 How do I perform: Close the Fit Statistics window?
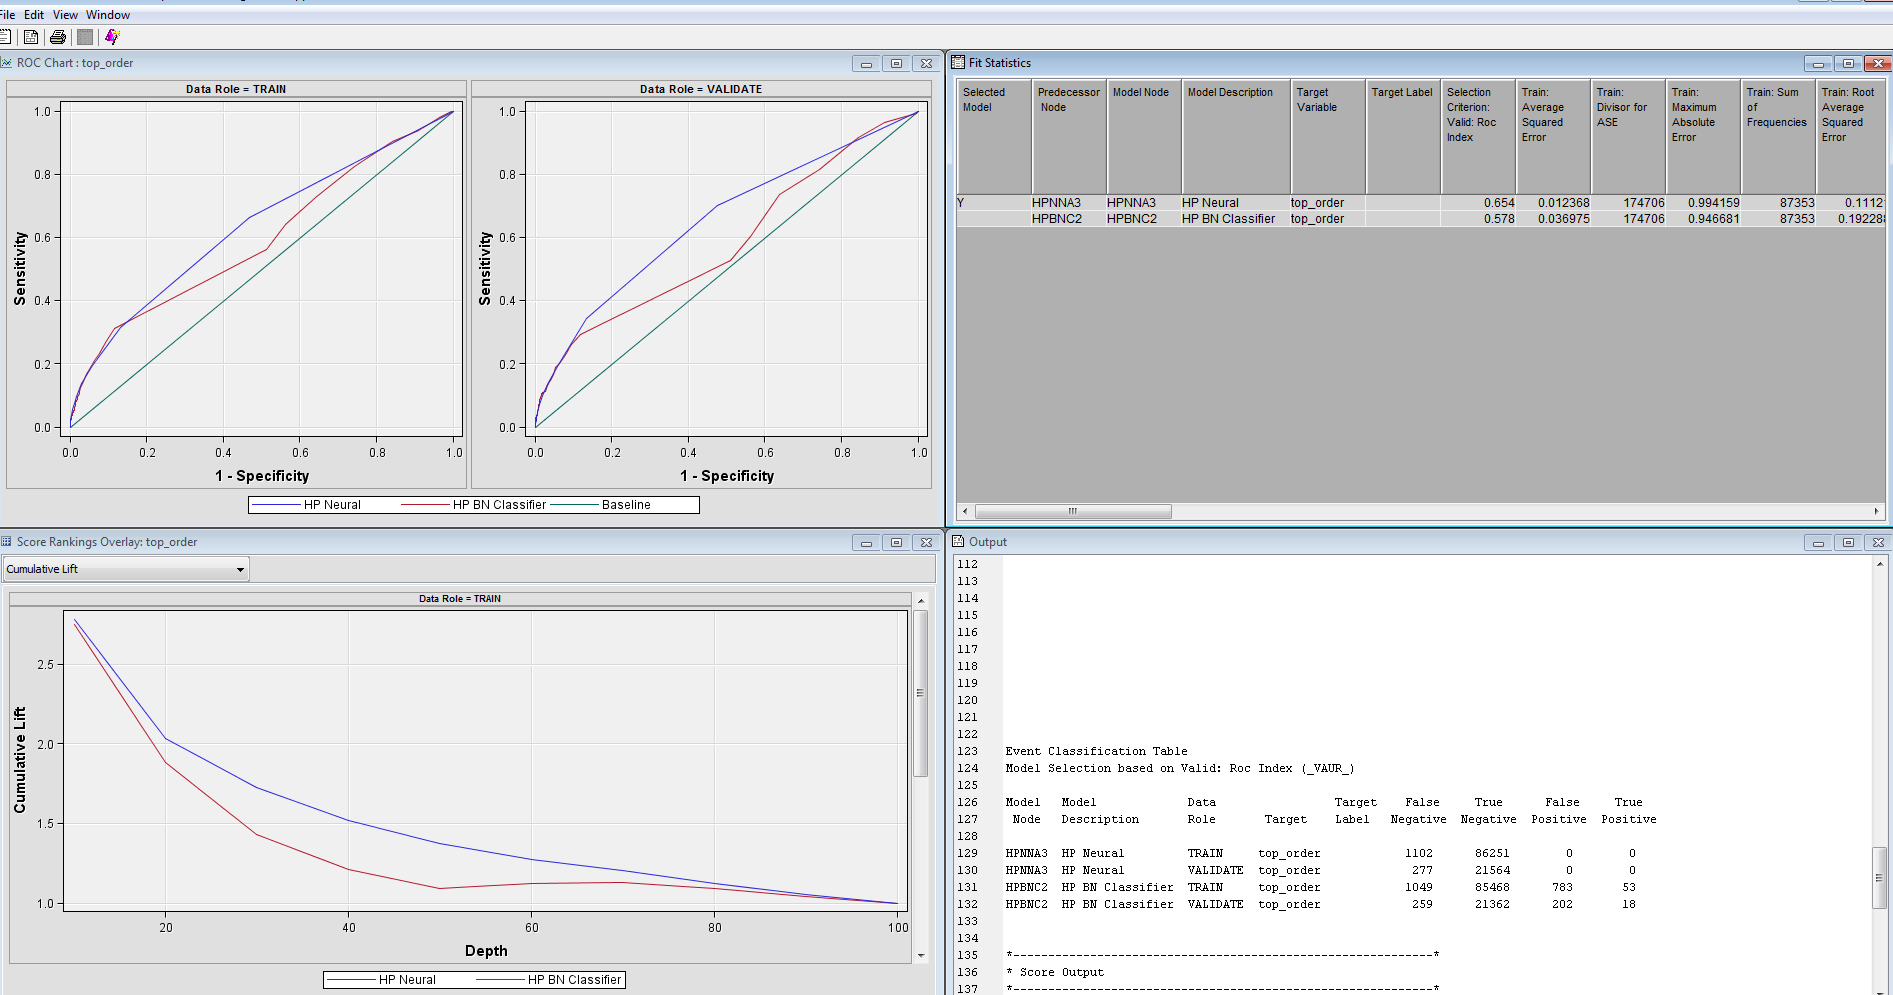click(x=1878, y=63)
